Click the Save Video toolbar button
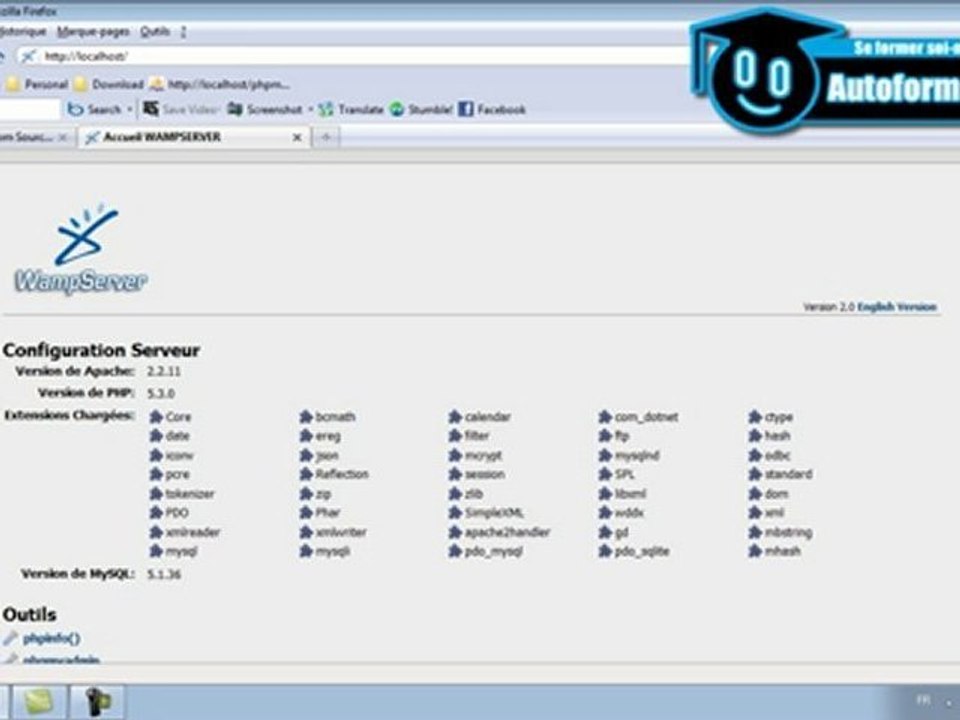This screenshot has width=960, height=720. click(181, 110)
